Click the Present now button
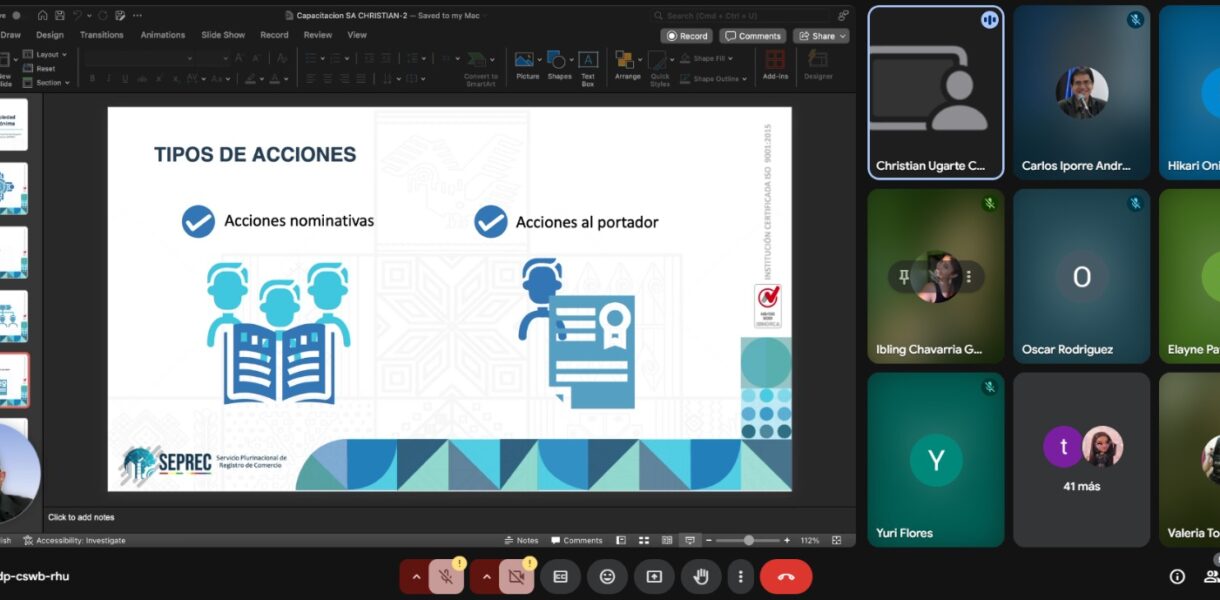The width and height of the screenshot is (1220, 600). click(654, 577)
